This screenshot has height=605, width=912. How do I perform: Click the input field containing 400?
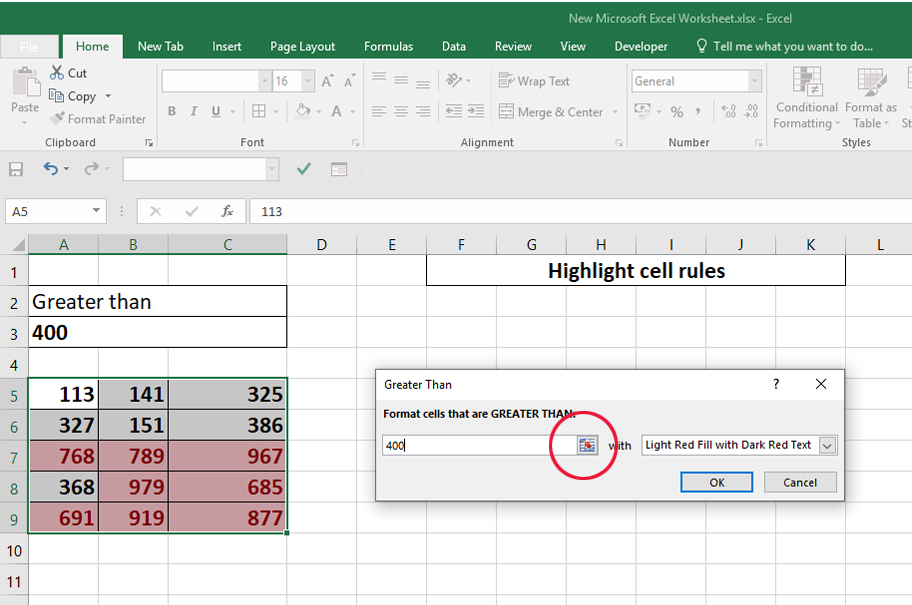tap(470, 445)
